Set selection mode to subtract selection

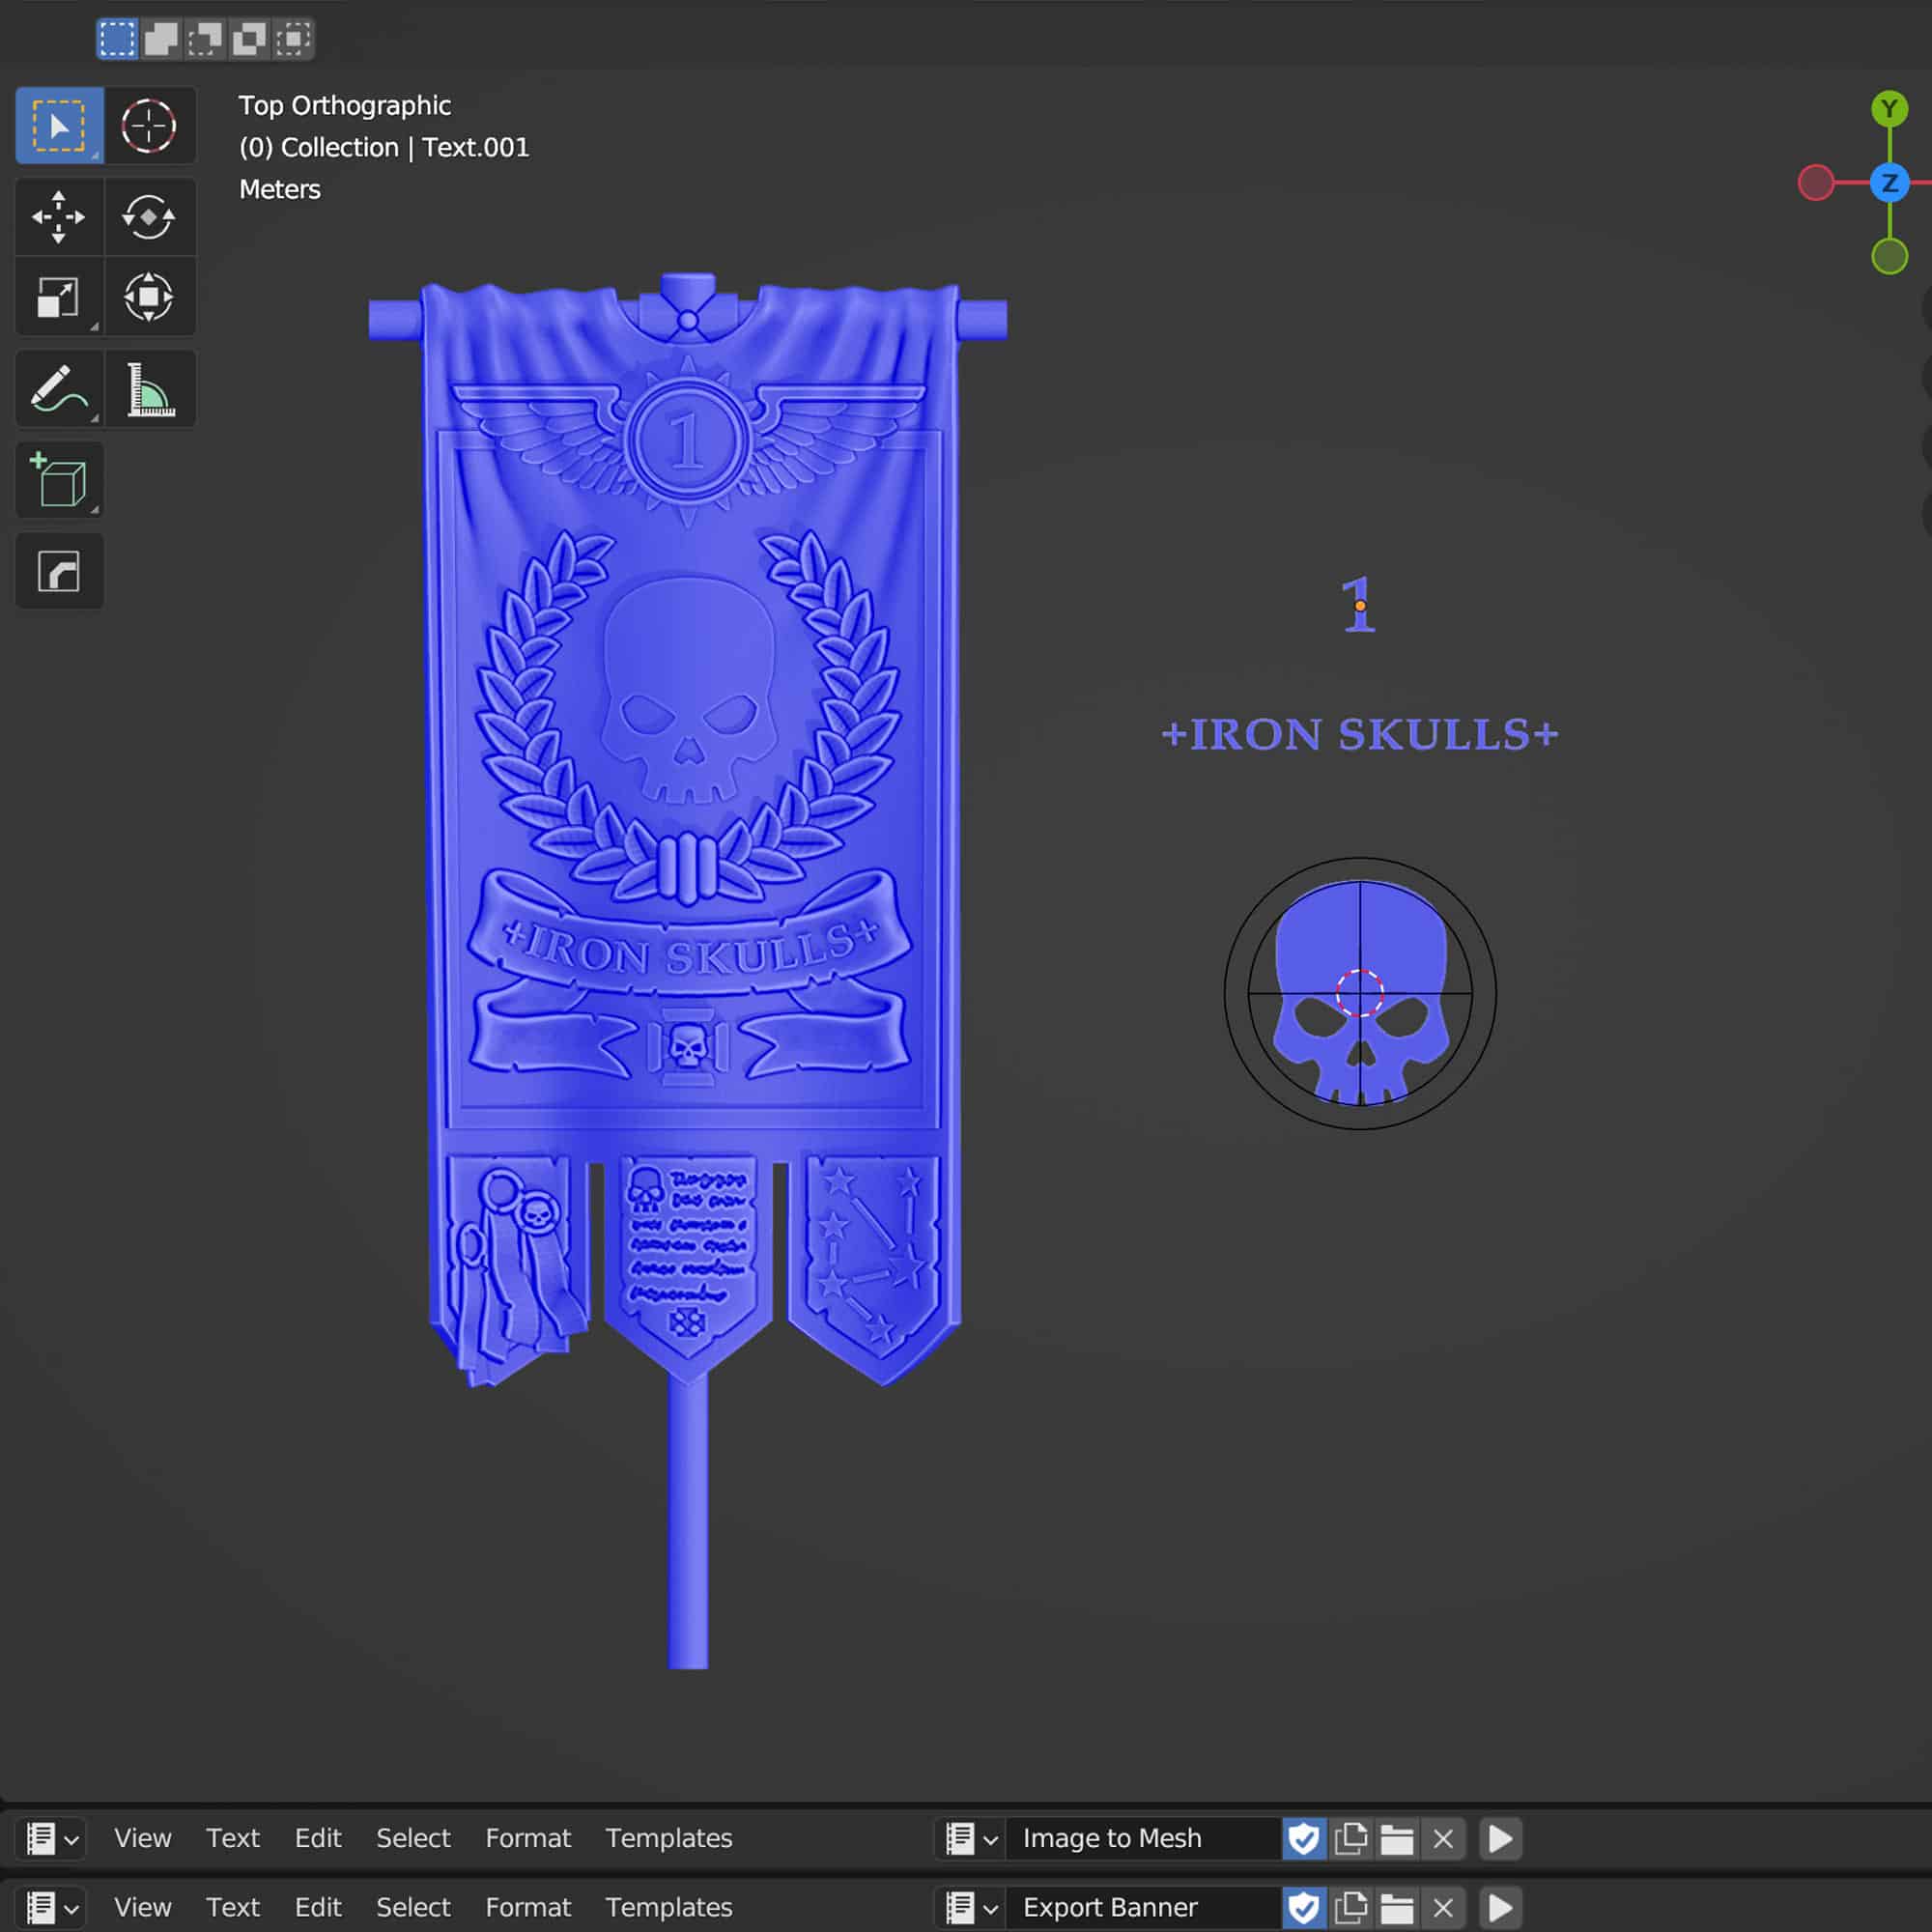pos(205,39)
